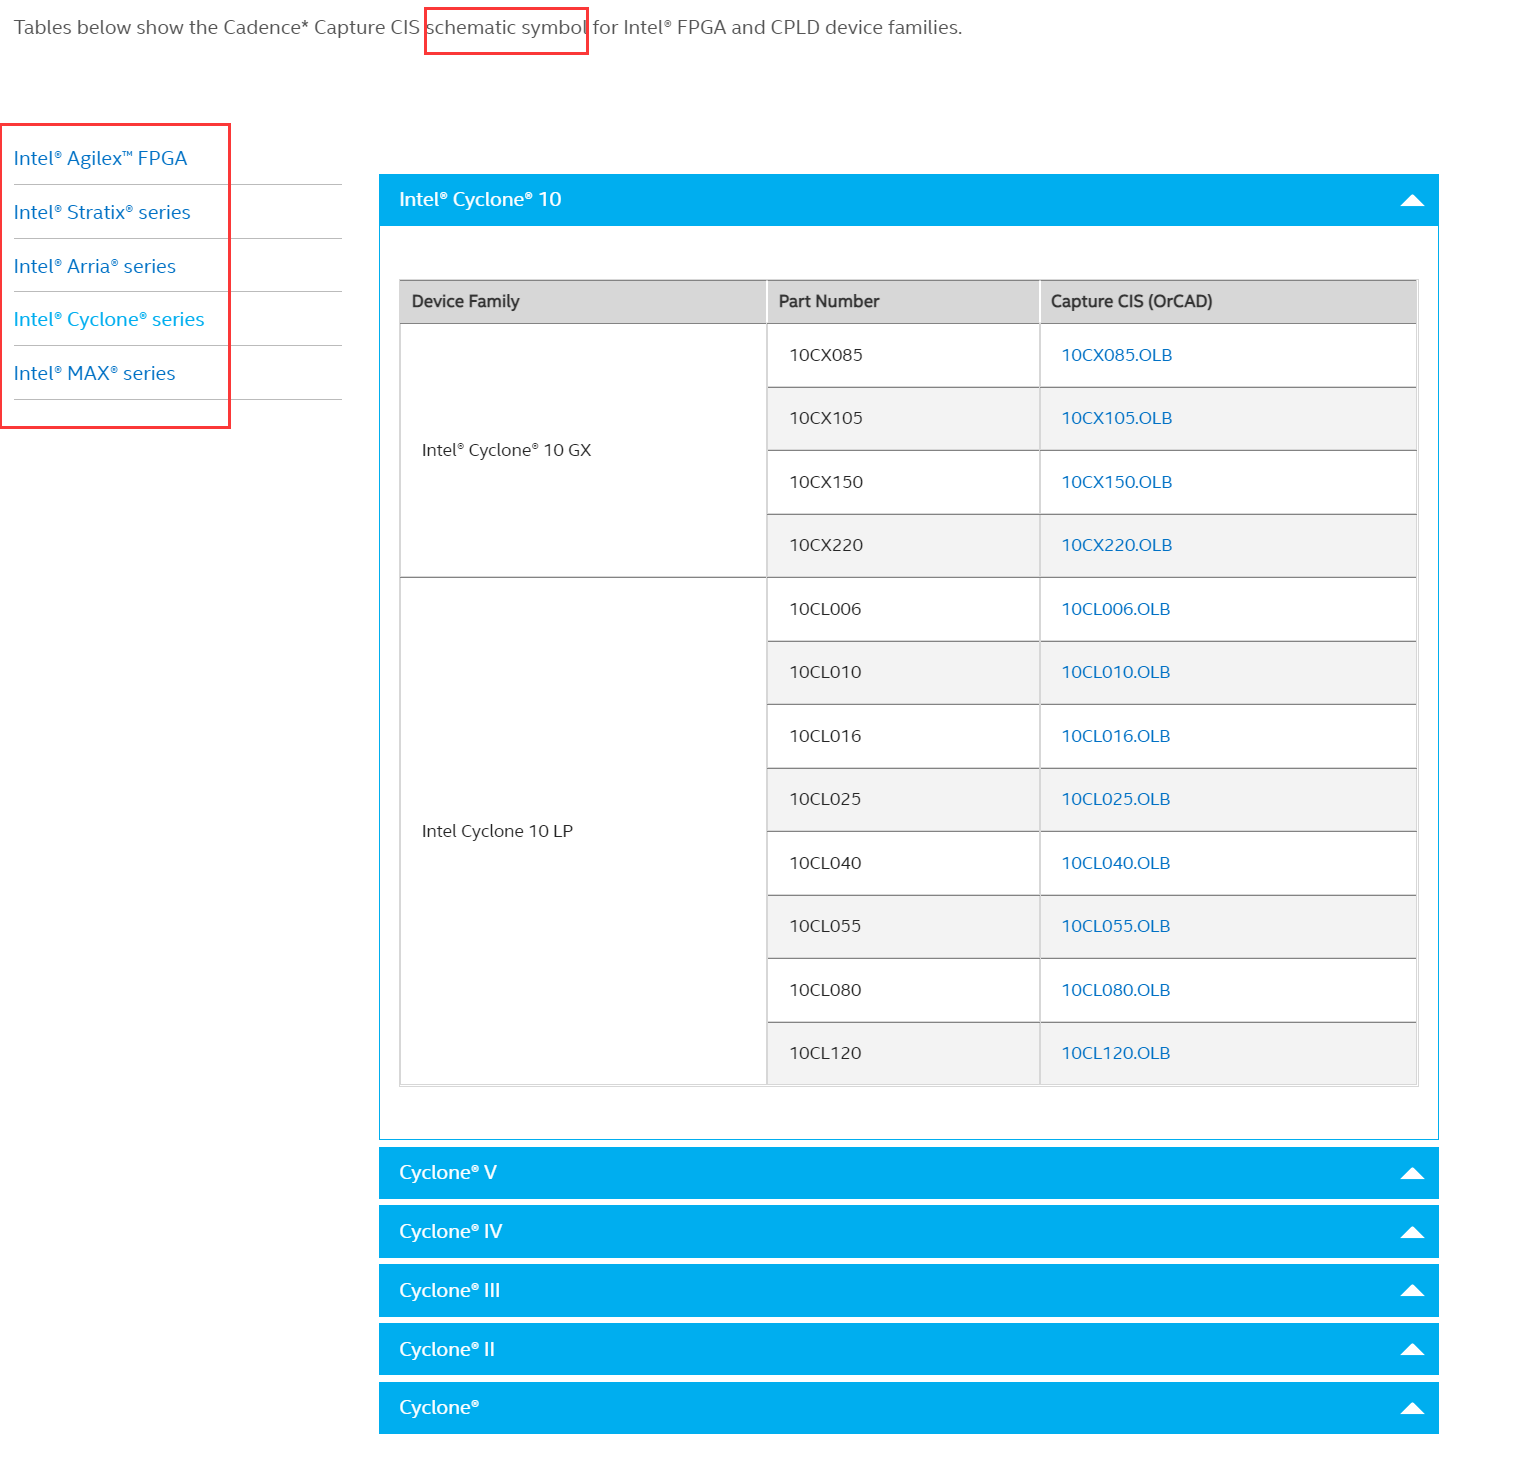Select the Intel Stratix series link
The image size is (1524, 1483).
[102, 212]
